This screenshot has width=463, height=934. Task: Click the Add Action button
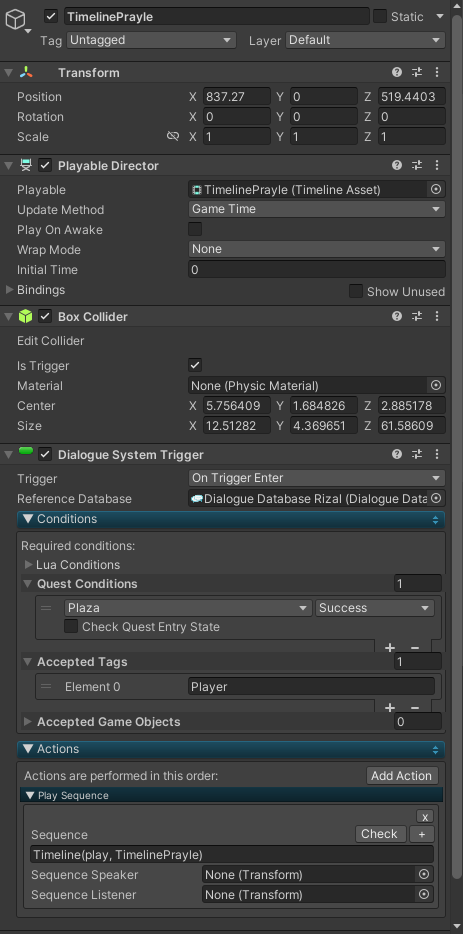coord(402,776)
